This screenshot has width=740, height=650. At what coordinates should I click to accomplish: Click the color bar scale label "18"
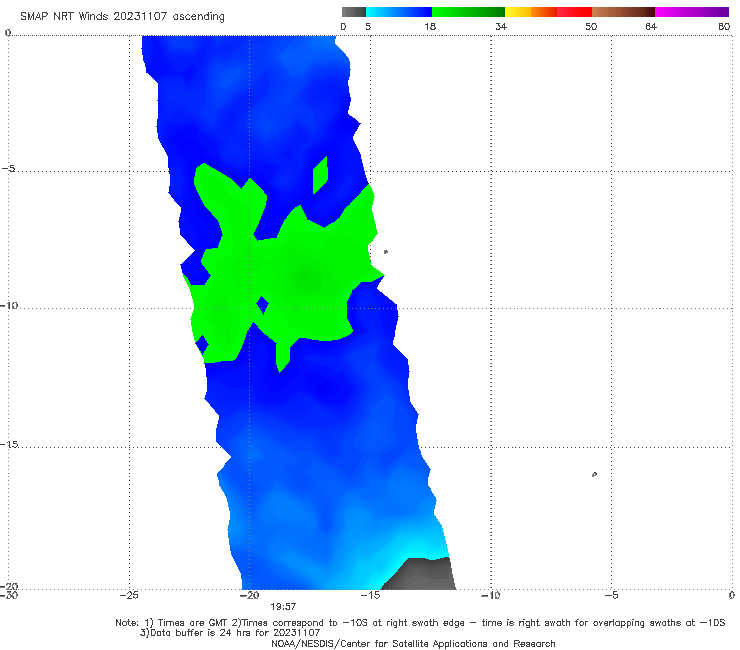pyautogui.click(x=430, y=27)
